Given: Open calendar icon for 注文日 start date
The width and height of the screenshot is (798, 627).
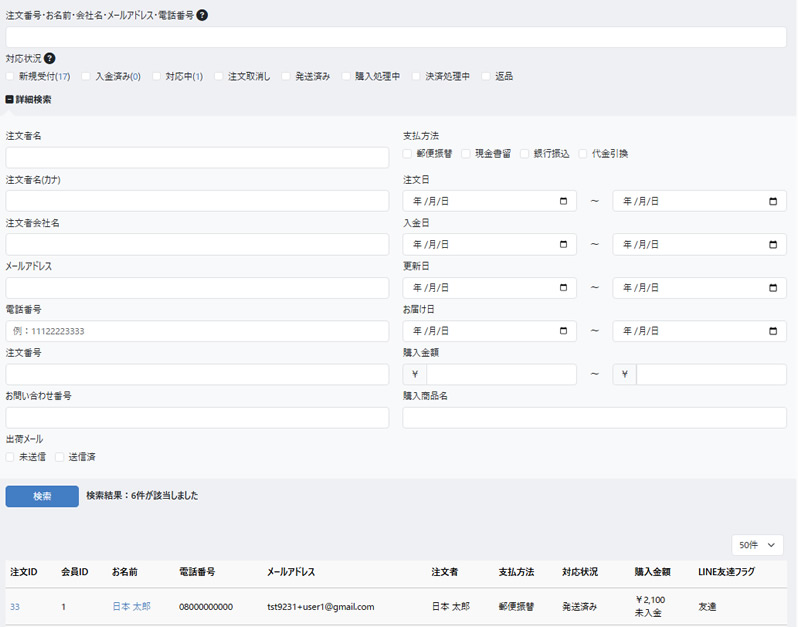Looking at the screenshot, I should 563,201.
